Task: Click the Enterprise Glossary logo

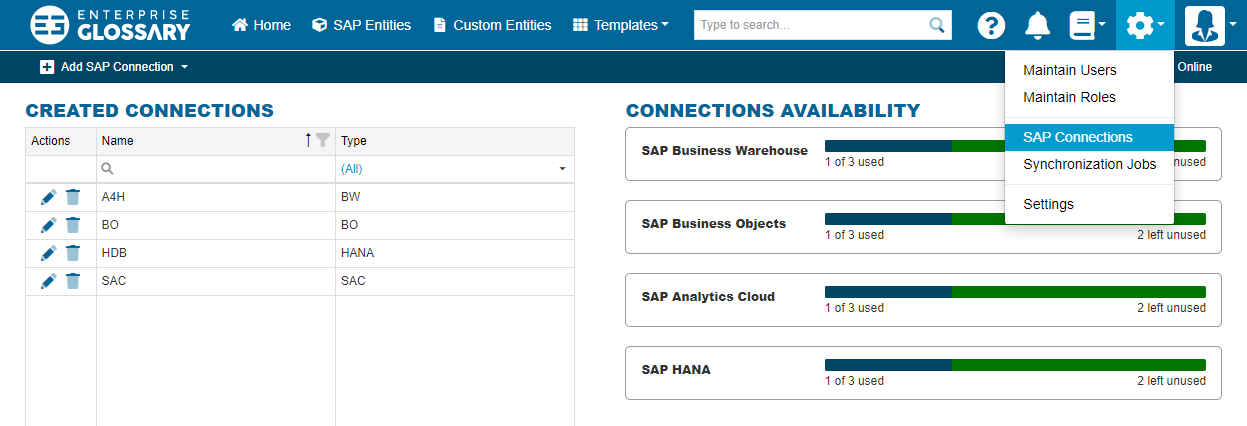Action: (110, 25)
